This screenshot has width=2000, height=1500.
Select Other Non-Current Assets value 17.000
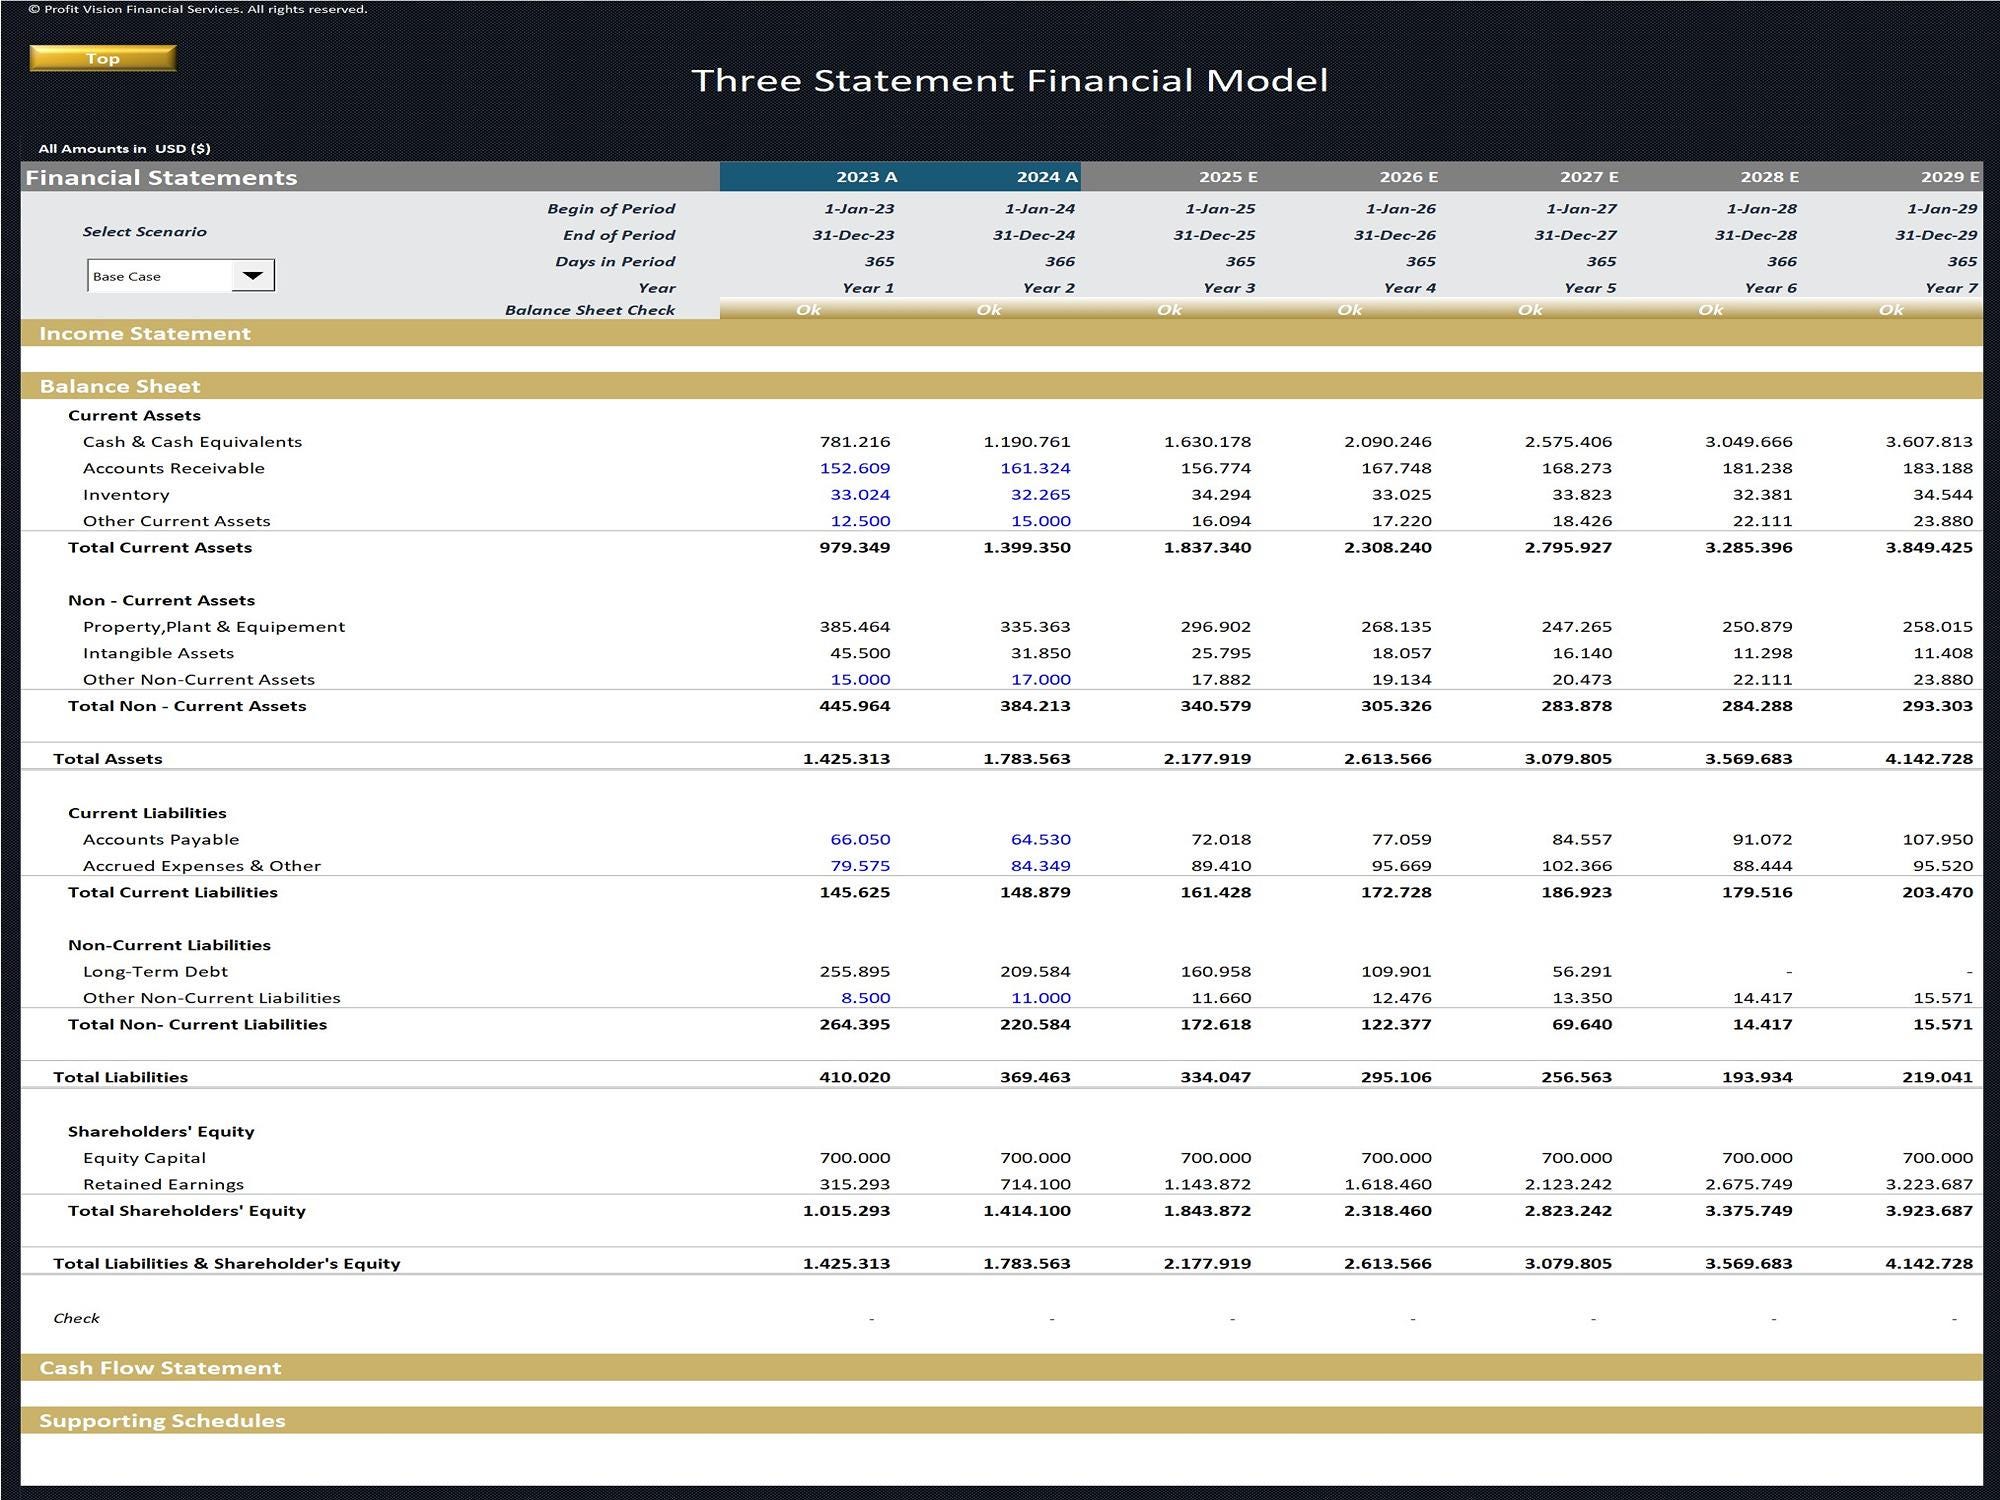pos(1040,680)
